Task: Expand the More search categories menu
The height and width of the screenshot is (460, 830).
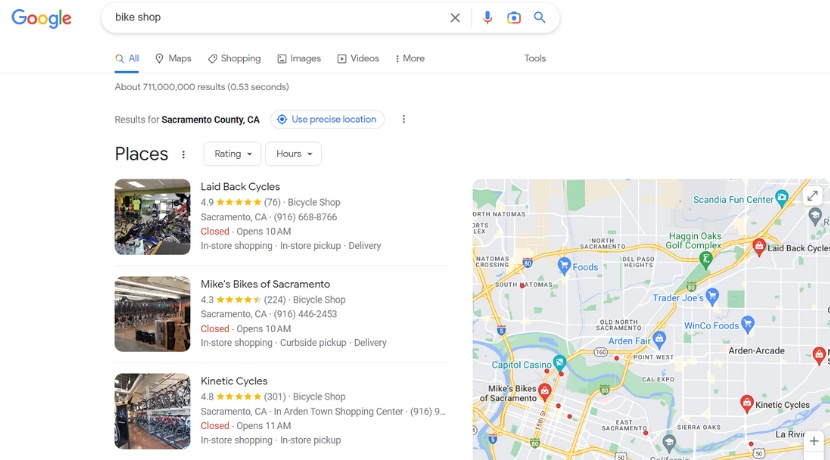Action: click(x=409, y=59)
